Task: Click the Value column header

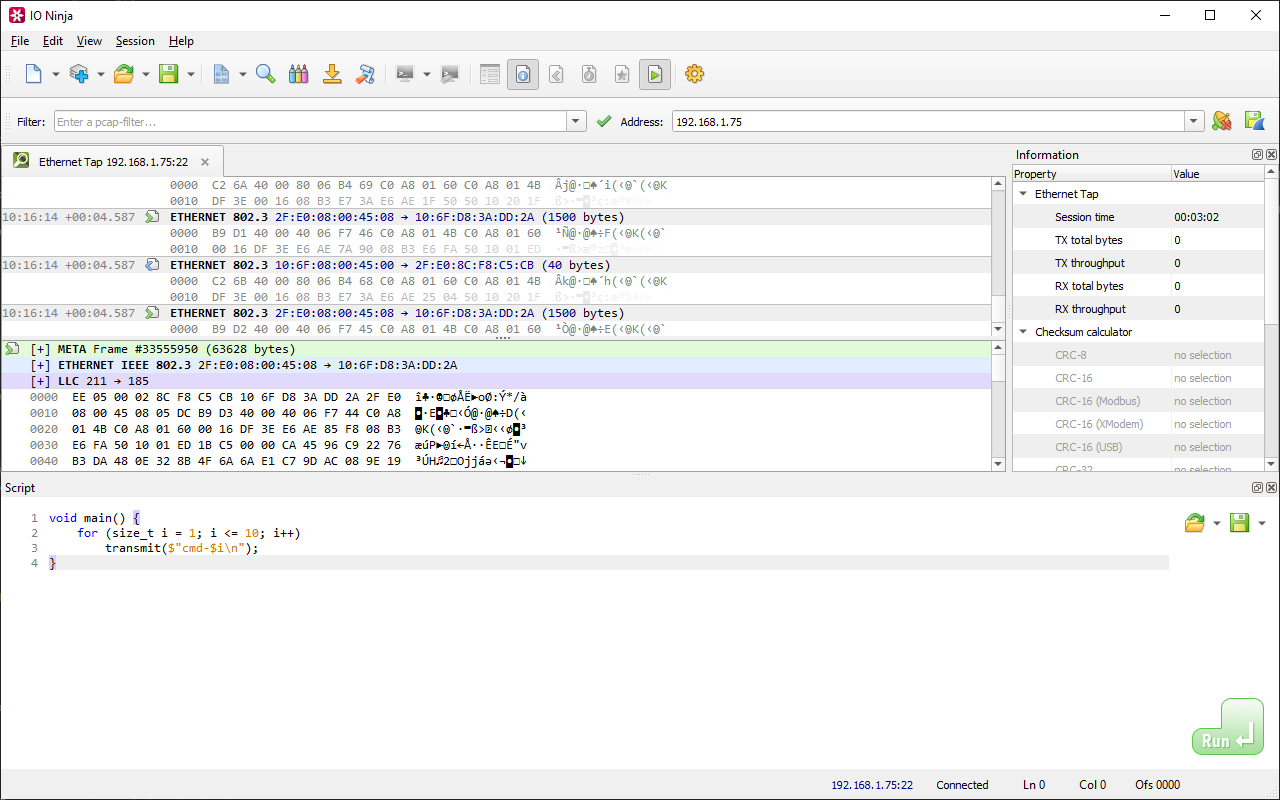Action: pos(1218,174)
